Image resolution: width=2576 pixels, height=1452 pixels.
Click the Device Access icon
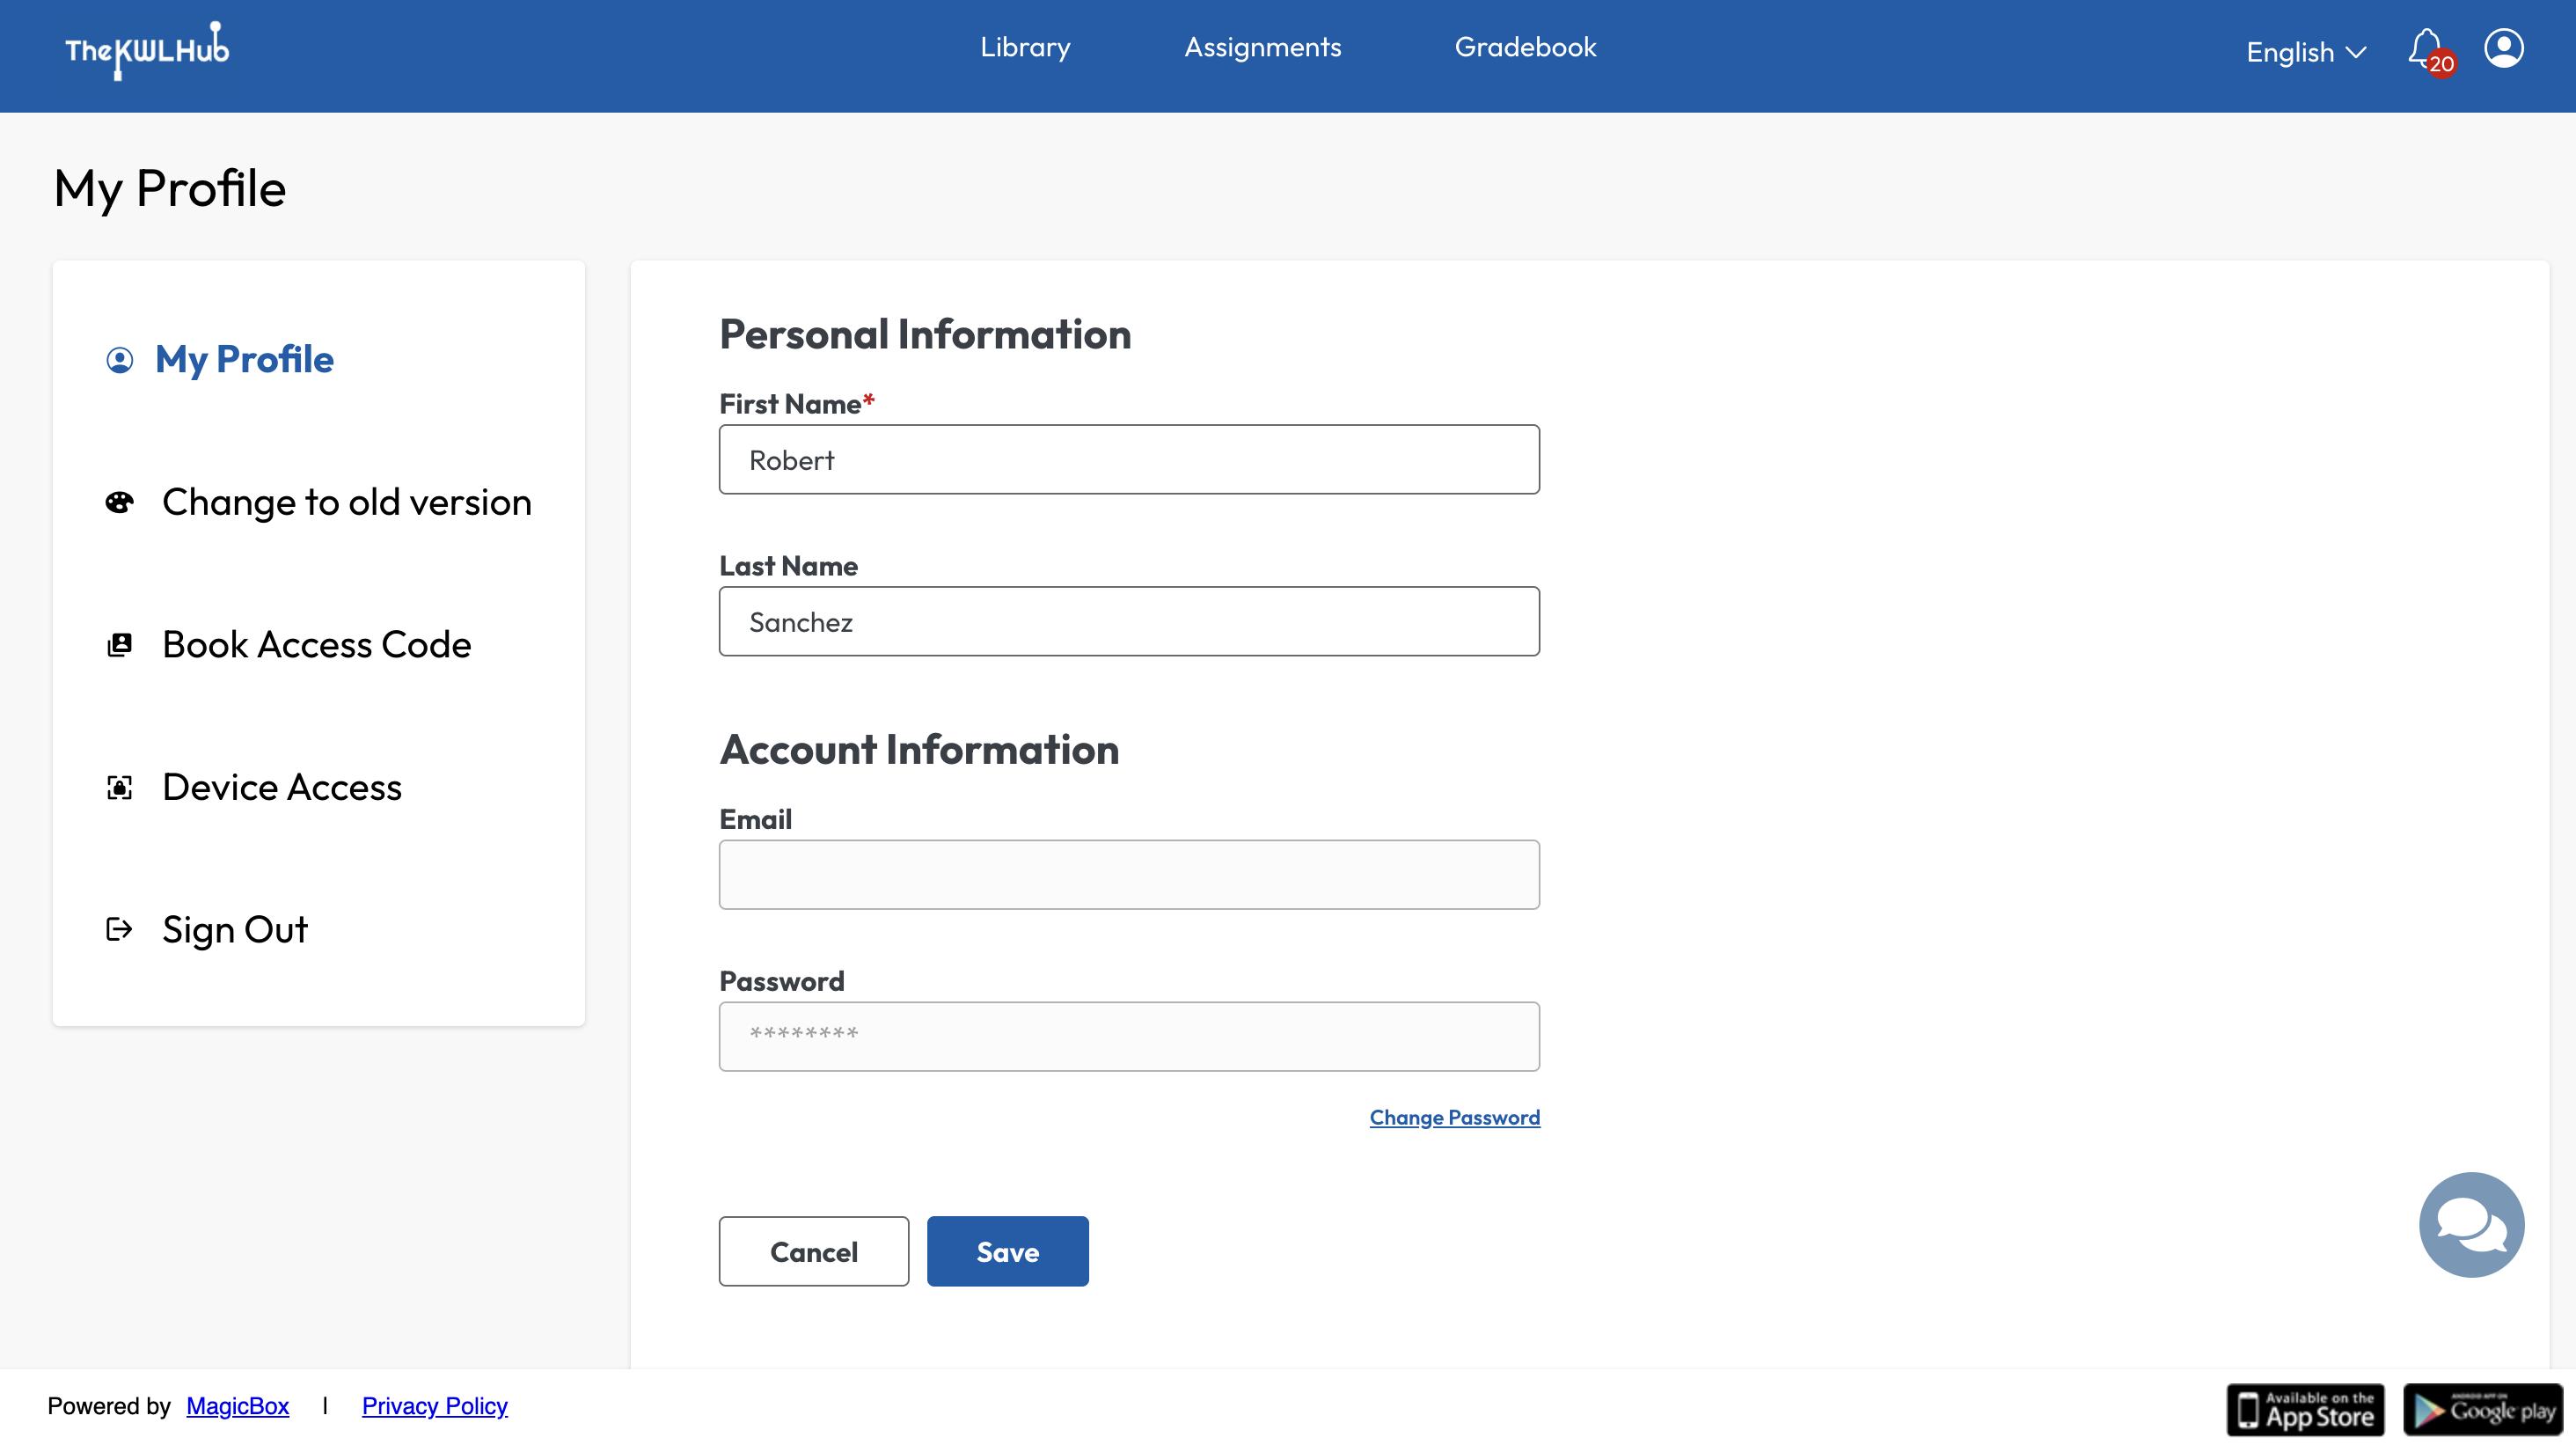click(x=119, y=788)
